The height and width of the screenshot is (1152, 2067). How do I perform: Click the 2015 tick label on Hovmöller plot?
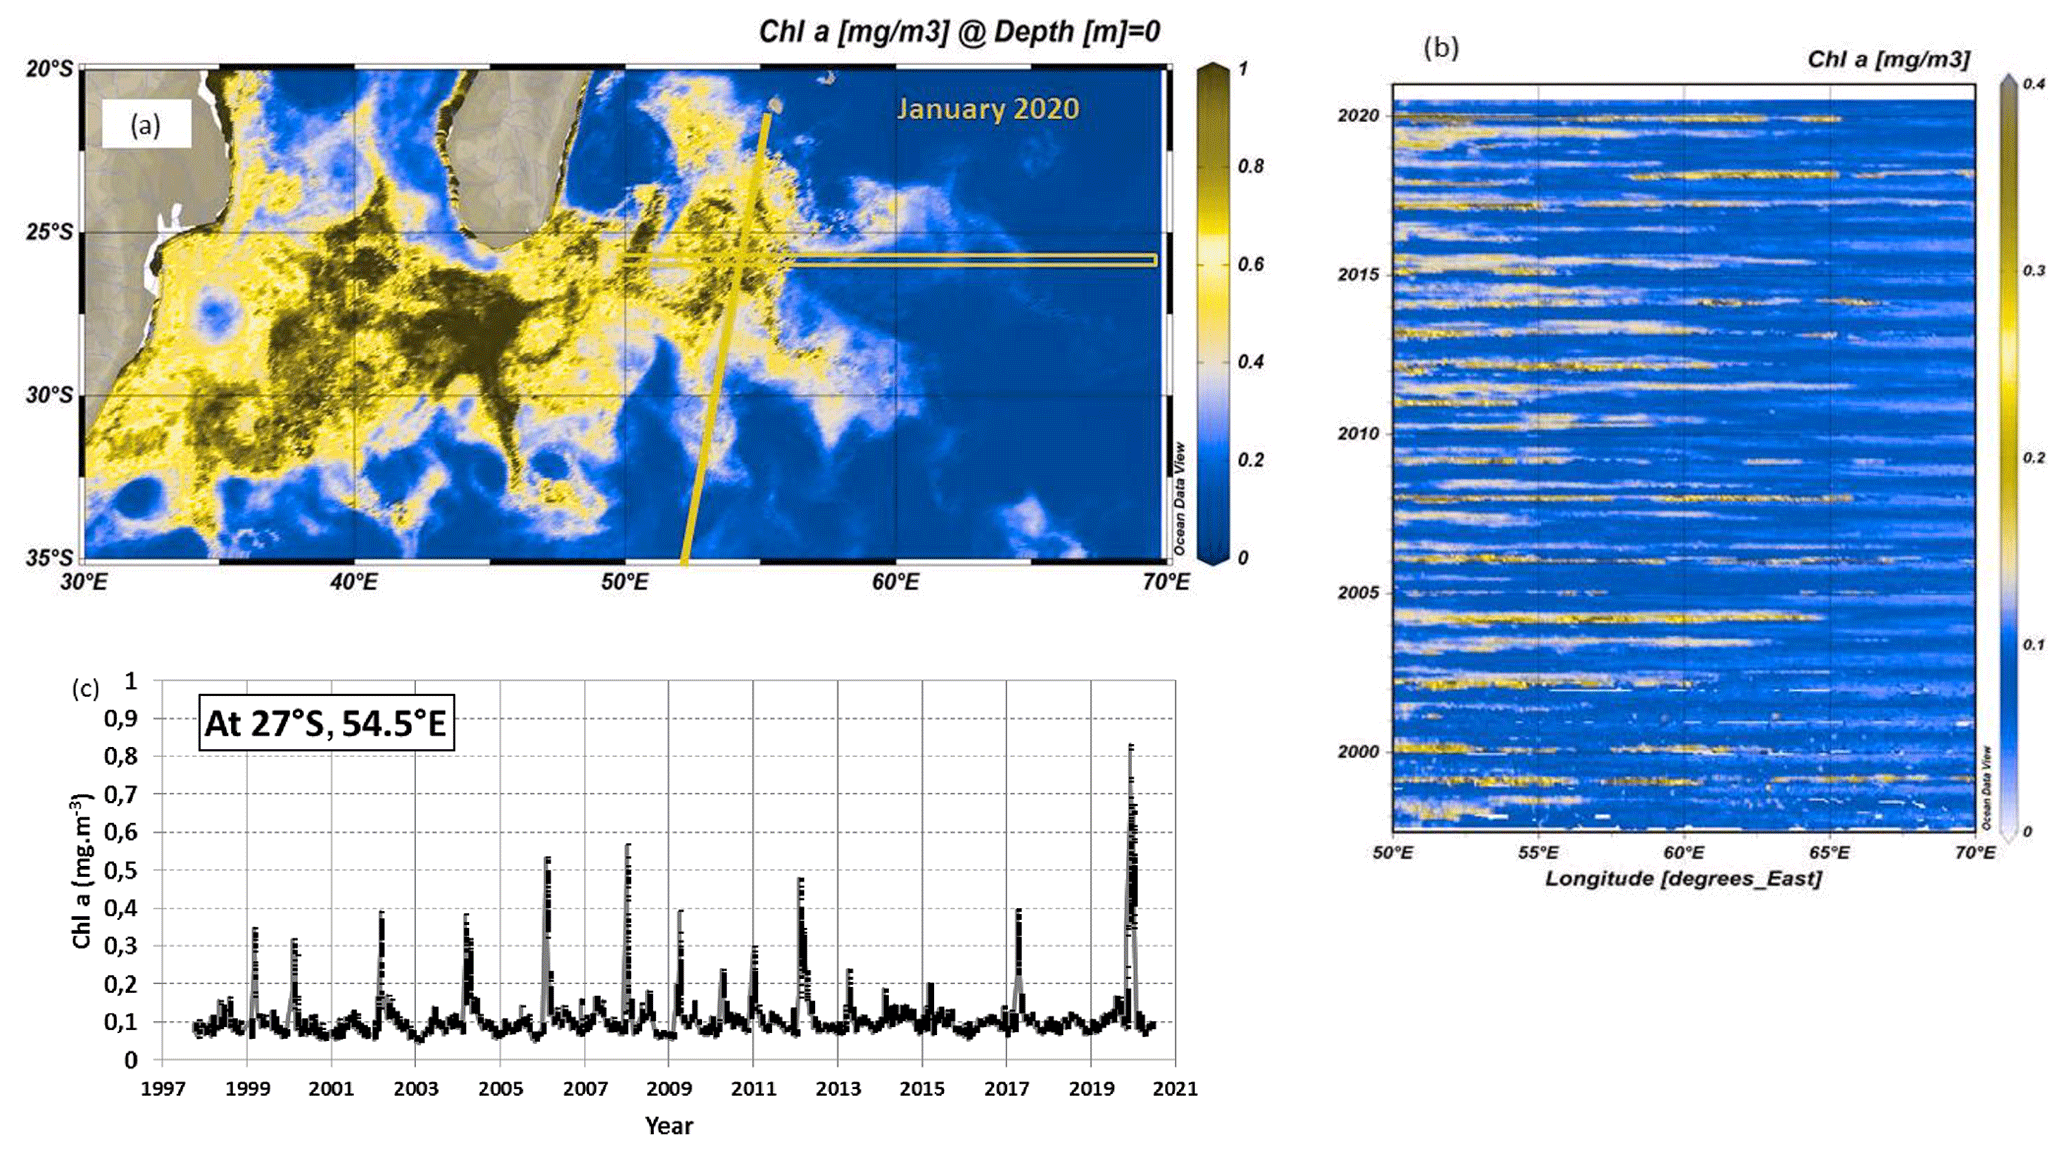pyautogui.click(x=1358, y=274)
